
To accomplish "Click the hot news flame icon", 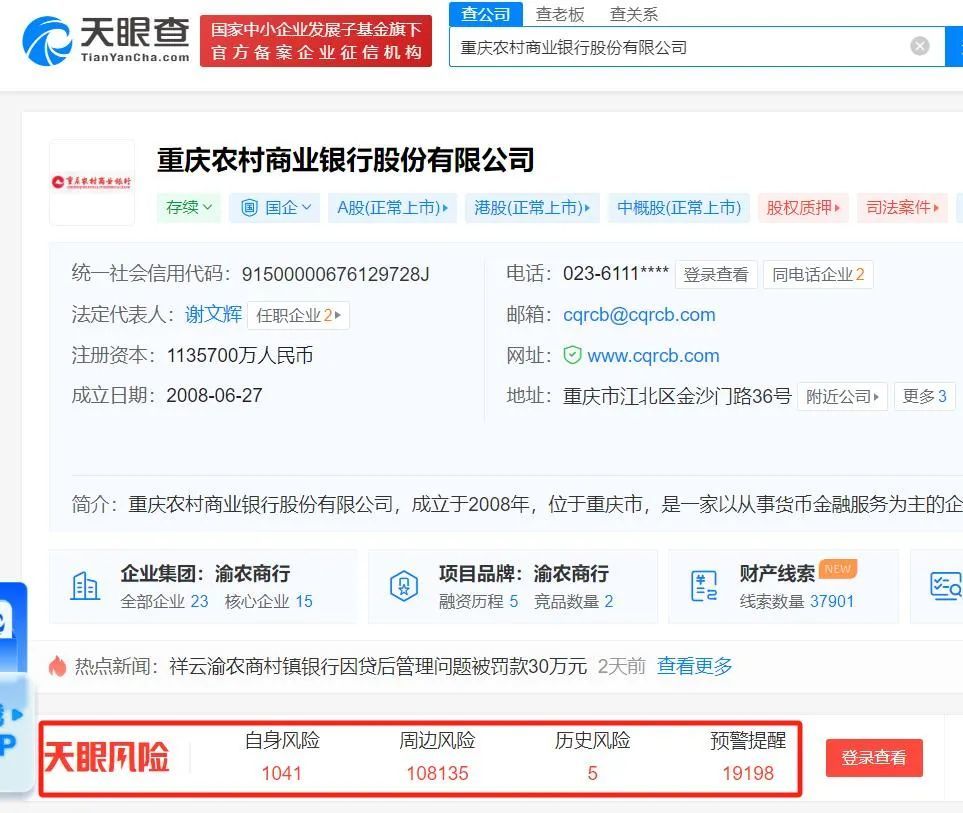I will (x=57, y=666).
